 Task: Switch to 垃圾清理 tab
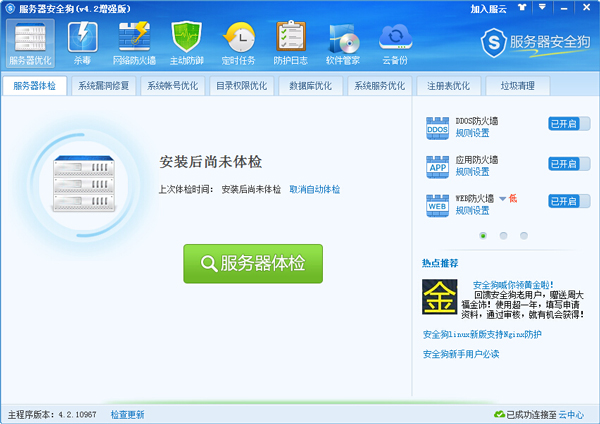coord(518,86)
